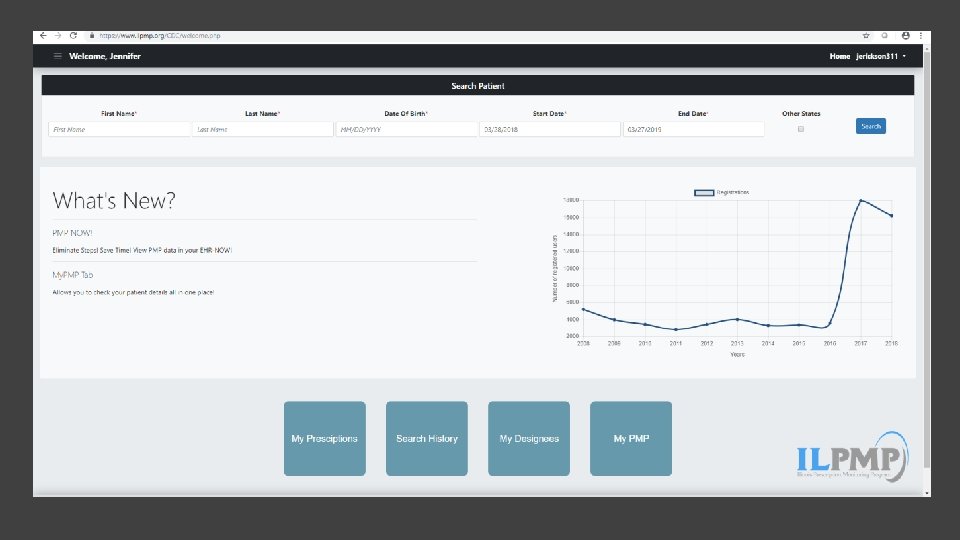Open the Start Date picker field
The height and width of the screenshot is (540, 960).
click(550, 129)
